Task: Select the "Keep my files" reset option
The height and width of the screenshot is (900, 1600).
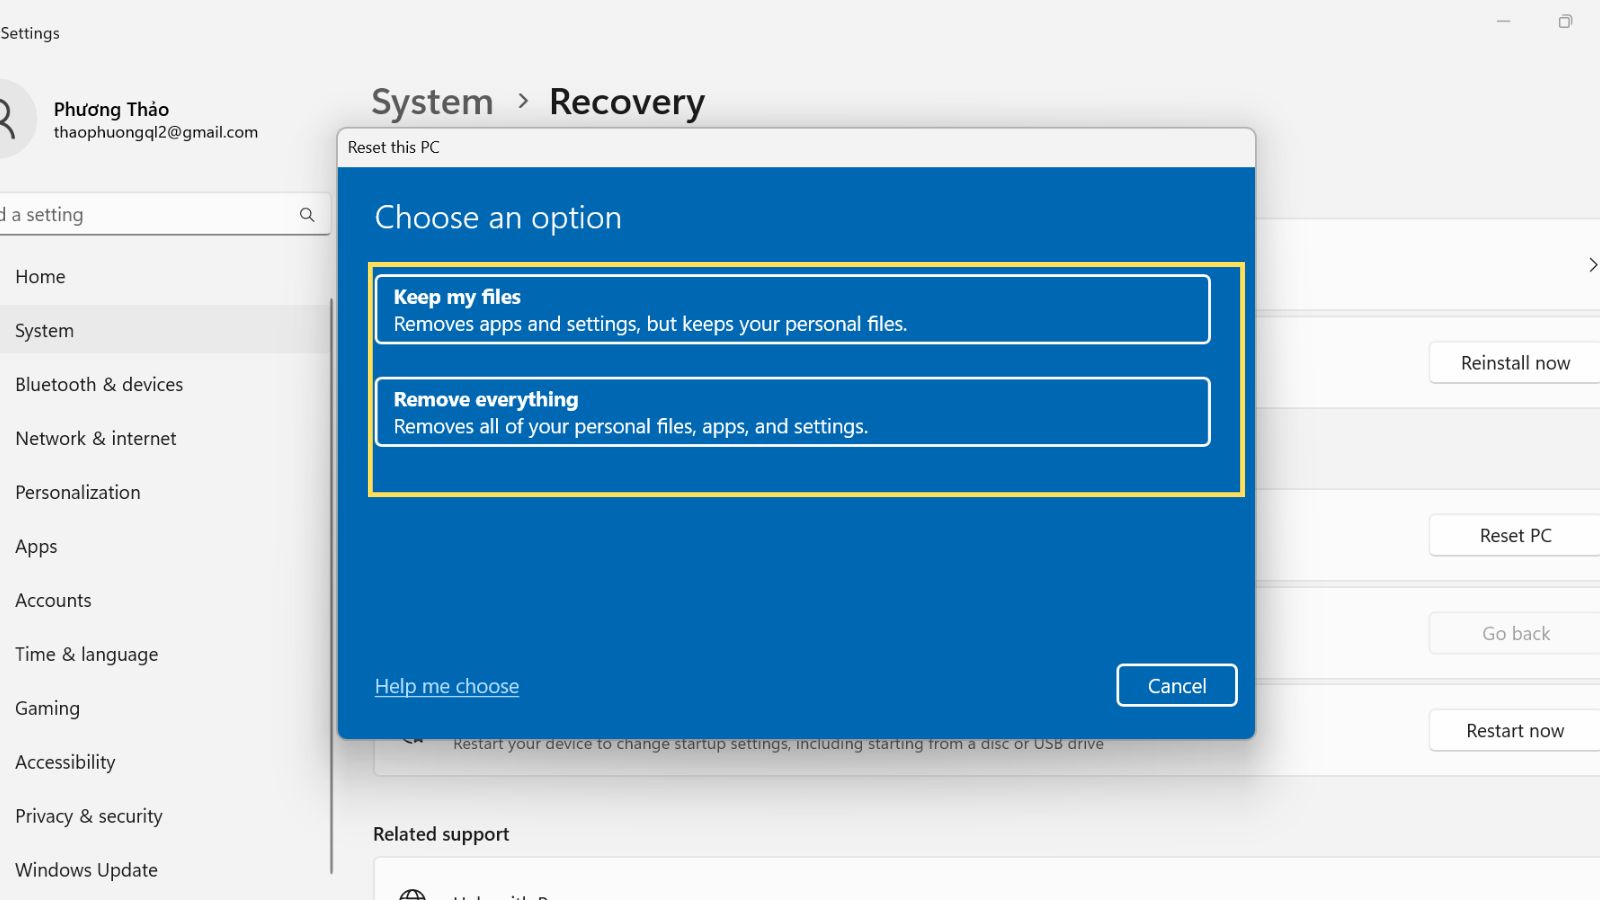Action: 793,309
